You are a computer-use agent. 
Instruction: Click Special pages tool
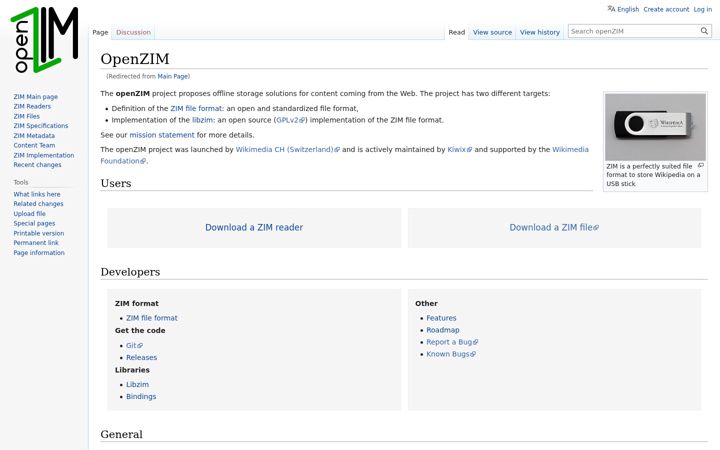(34, 224)
